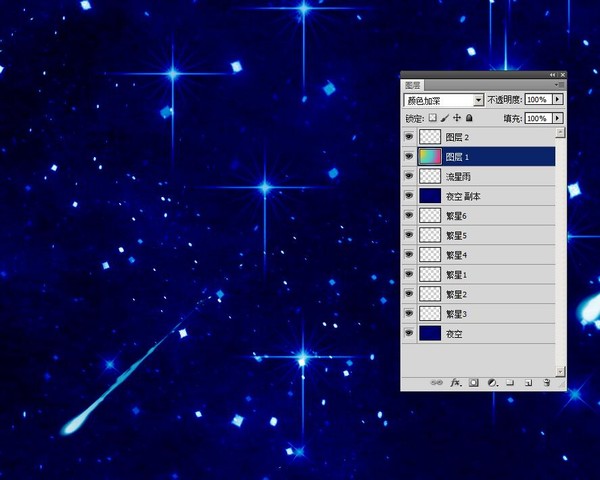The image size is (600, 480).
Task: Create a new layer with the new-layer icon
Action: click(528, 382)
